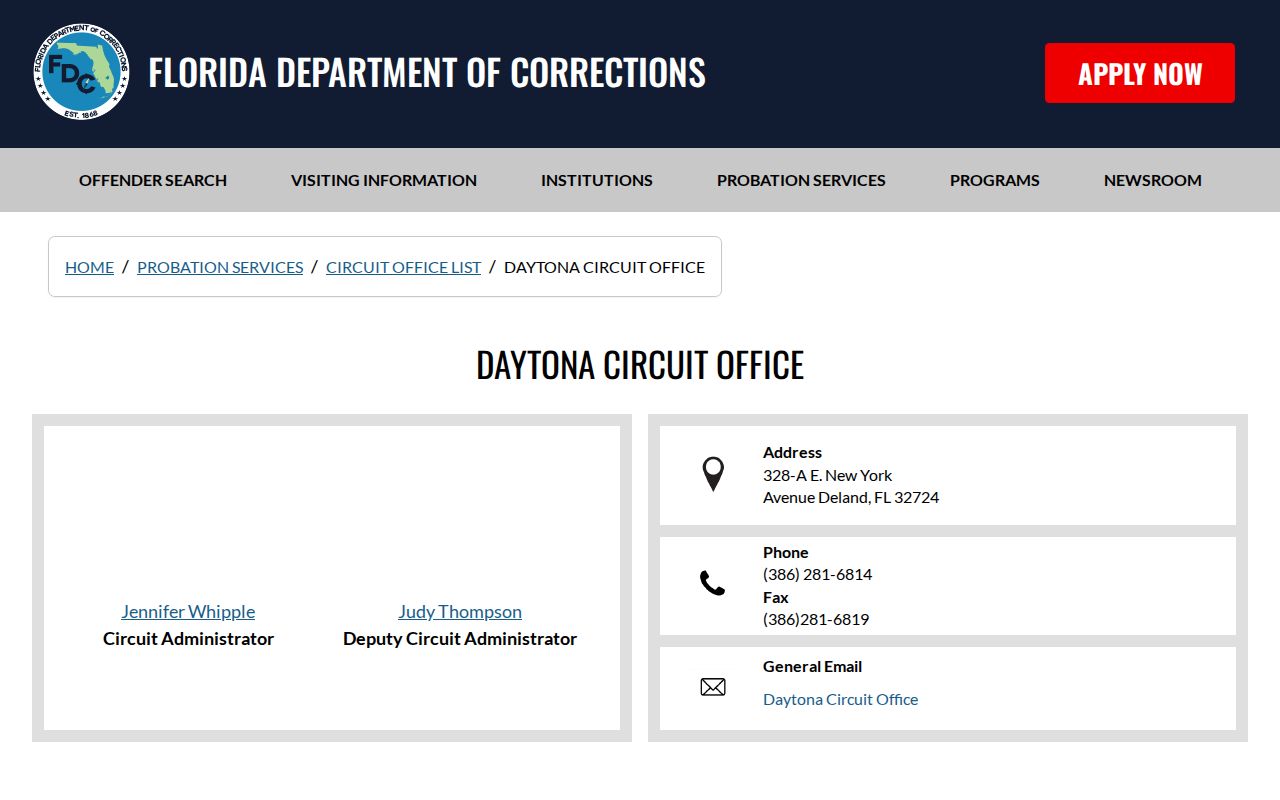
Task: Open the Programs menu
Action: point(995,180)
